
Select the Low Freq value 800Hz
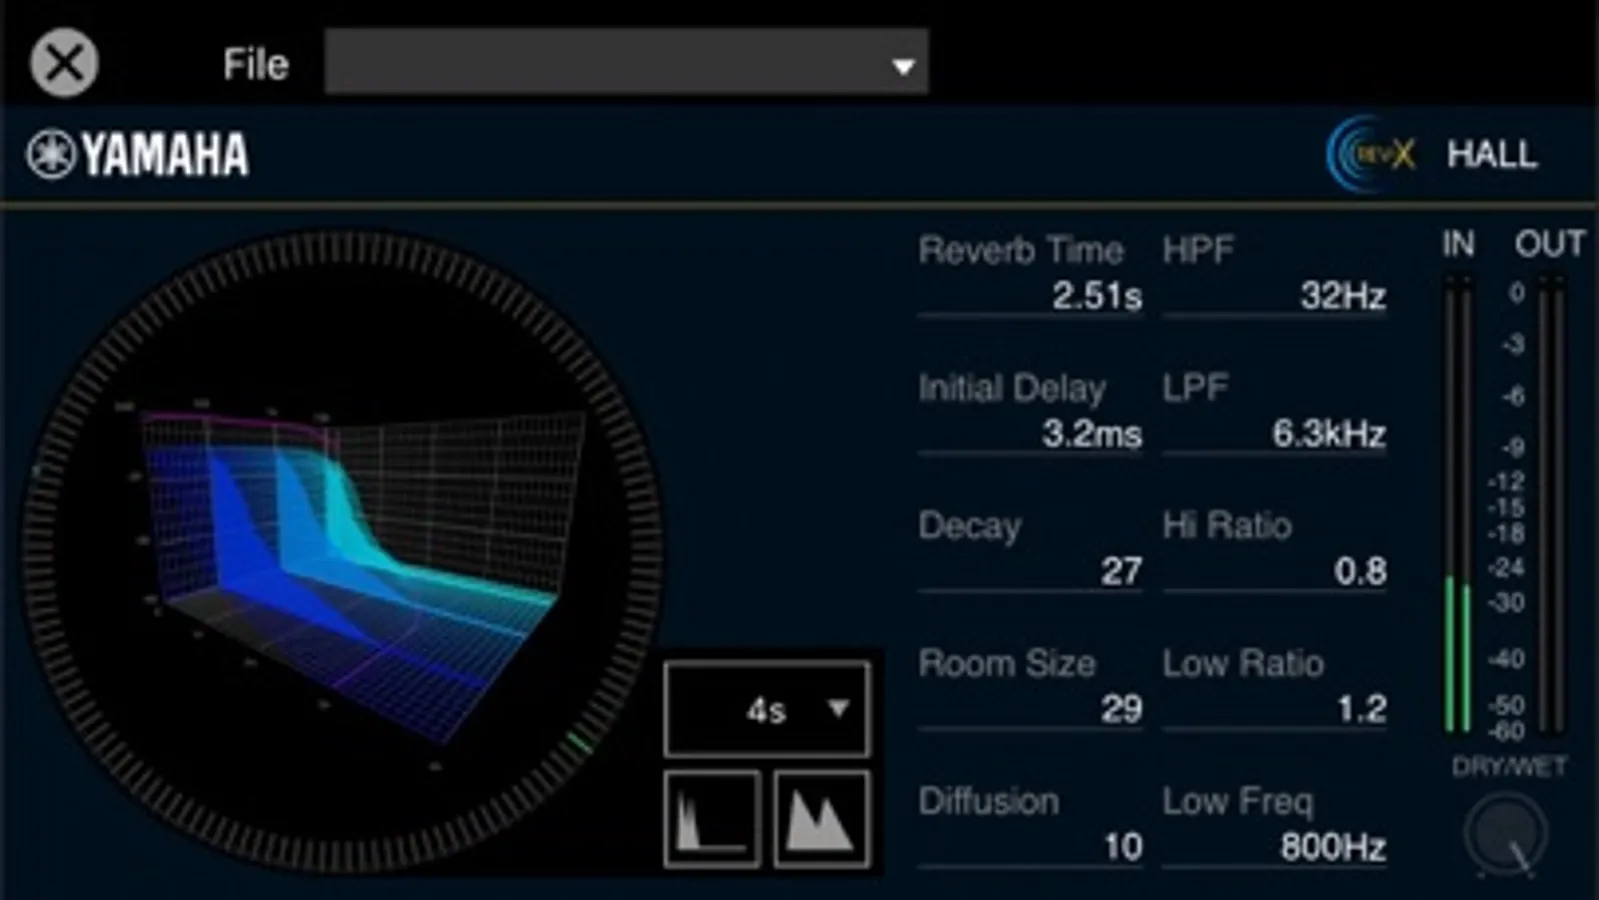click(x=1333, y=847)
